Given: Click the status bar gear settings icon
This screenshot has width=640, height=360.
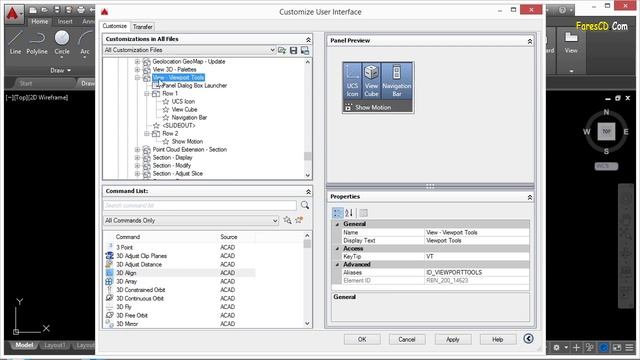Looking at the screenshot, I should 556,347.
